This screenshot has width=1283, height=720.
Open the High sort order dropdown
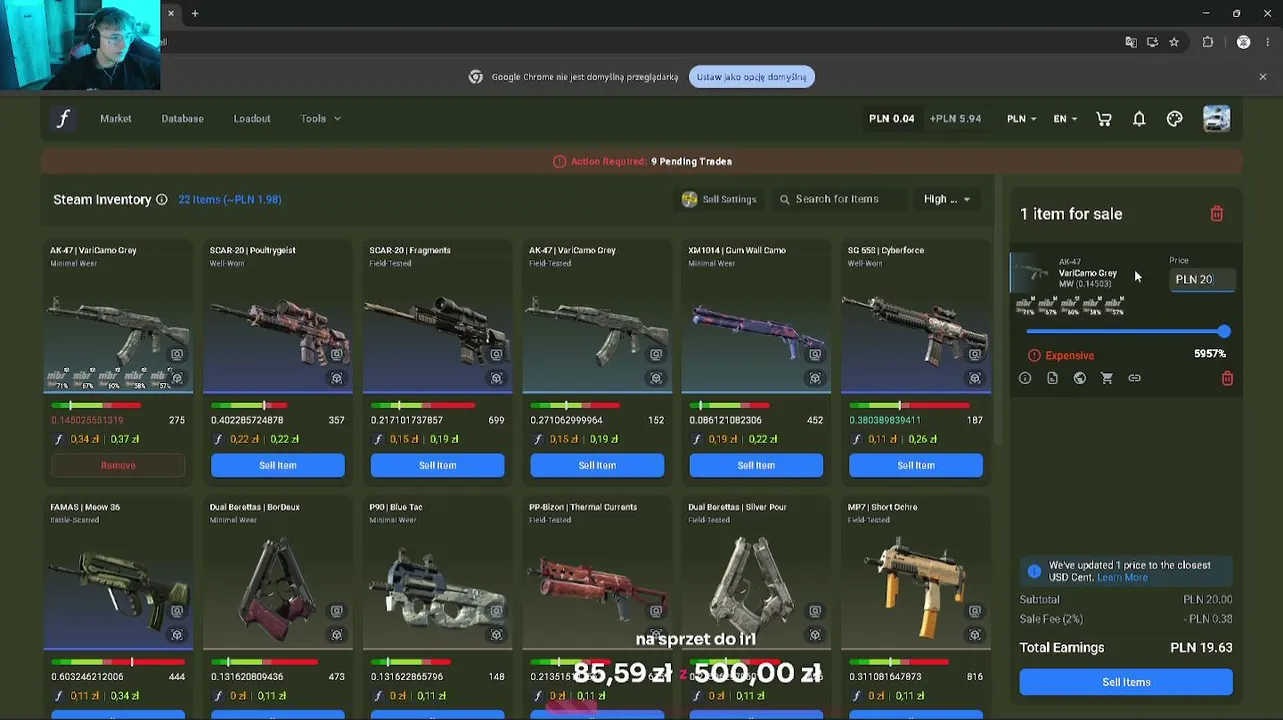[947, 199]
